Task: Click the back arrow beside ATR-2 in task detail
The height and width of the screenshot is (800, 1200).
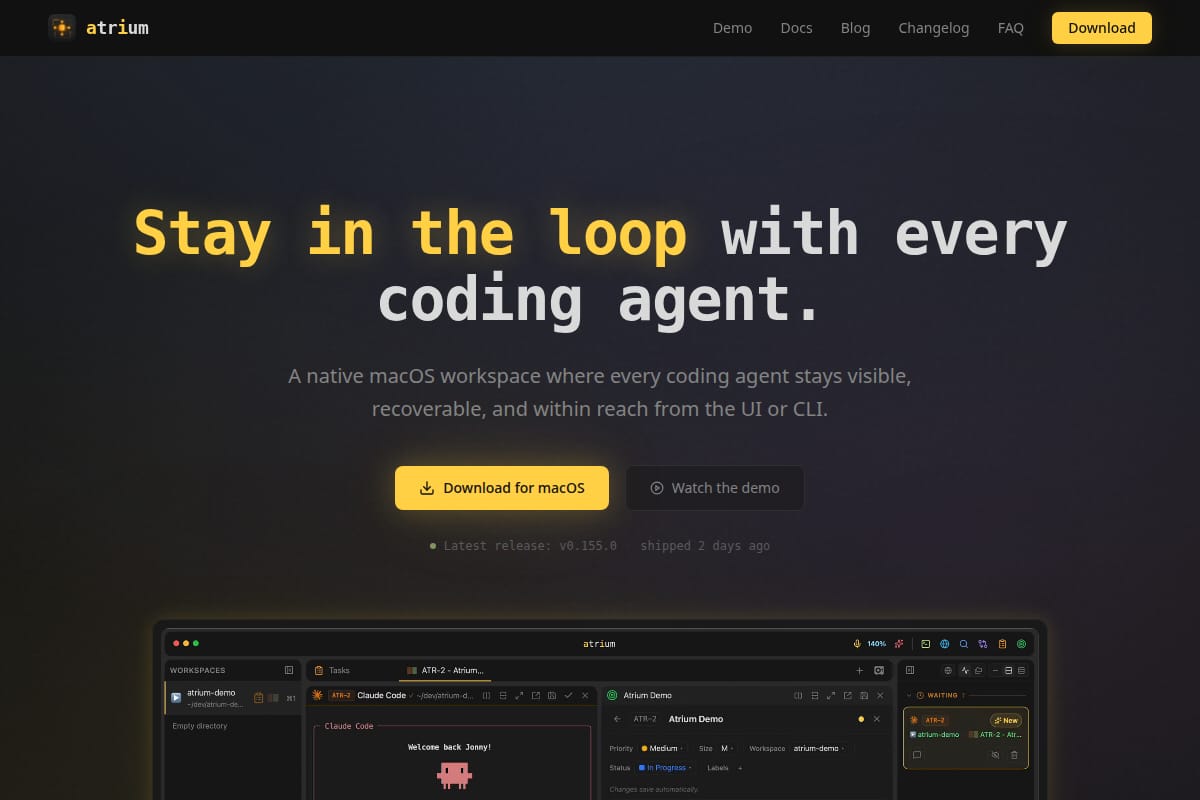Action: (x=617, y=719)
